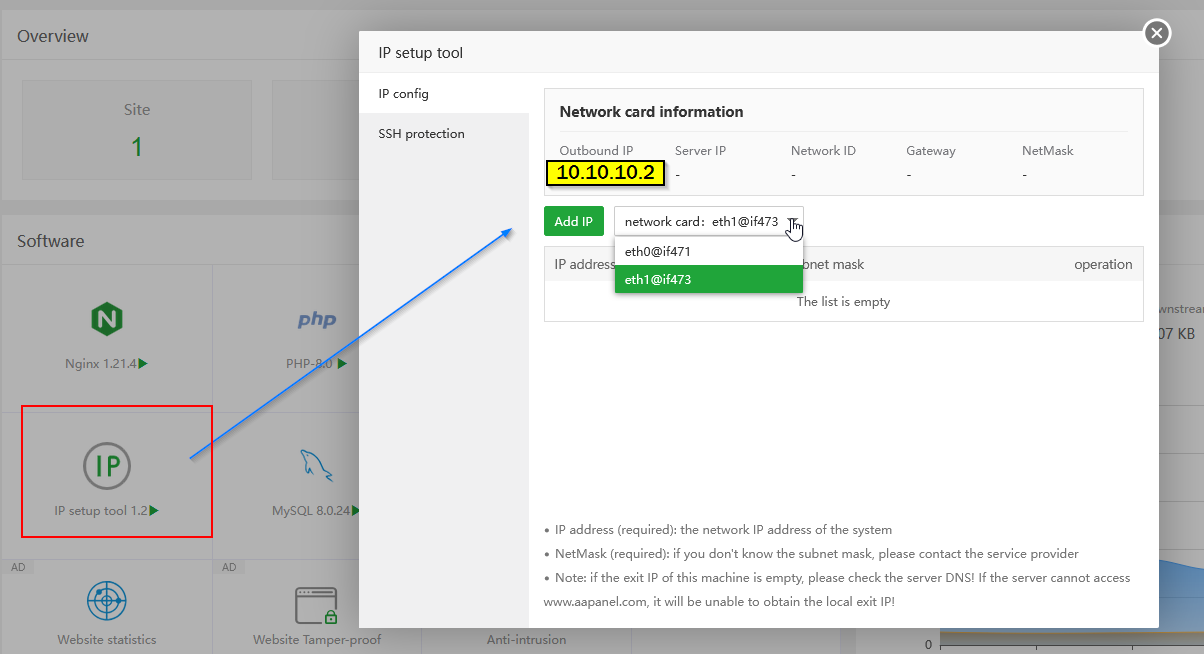
Task: Click the IP setup tool 1.2 label
Action: tap(101, 511)
